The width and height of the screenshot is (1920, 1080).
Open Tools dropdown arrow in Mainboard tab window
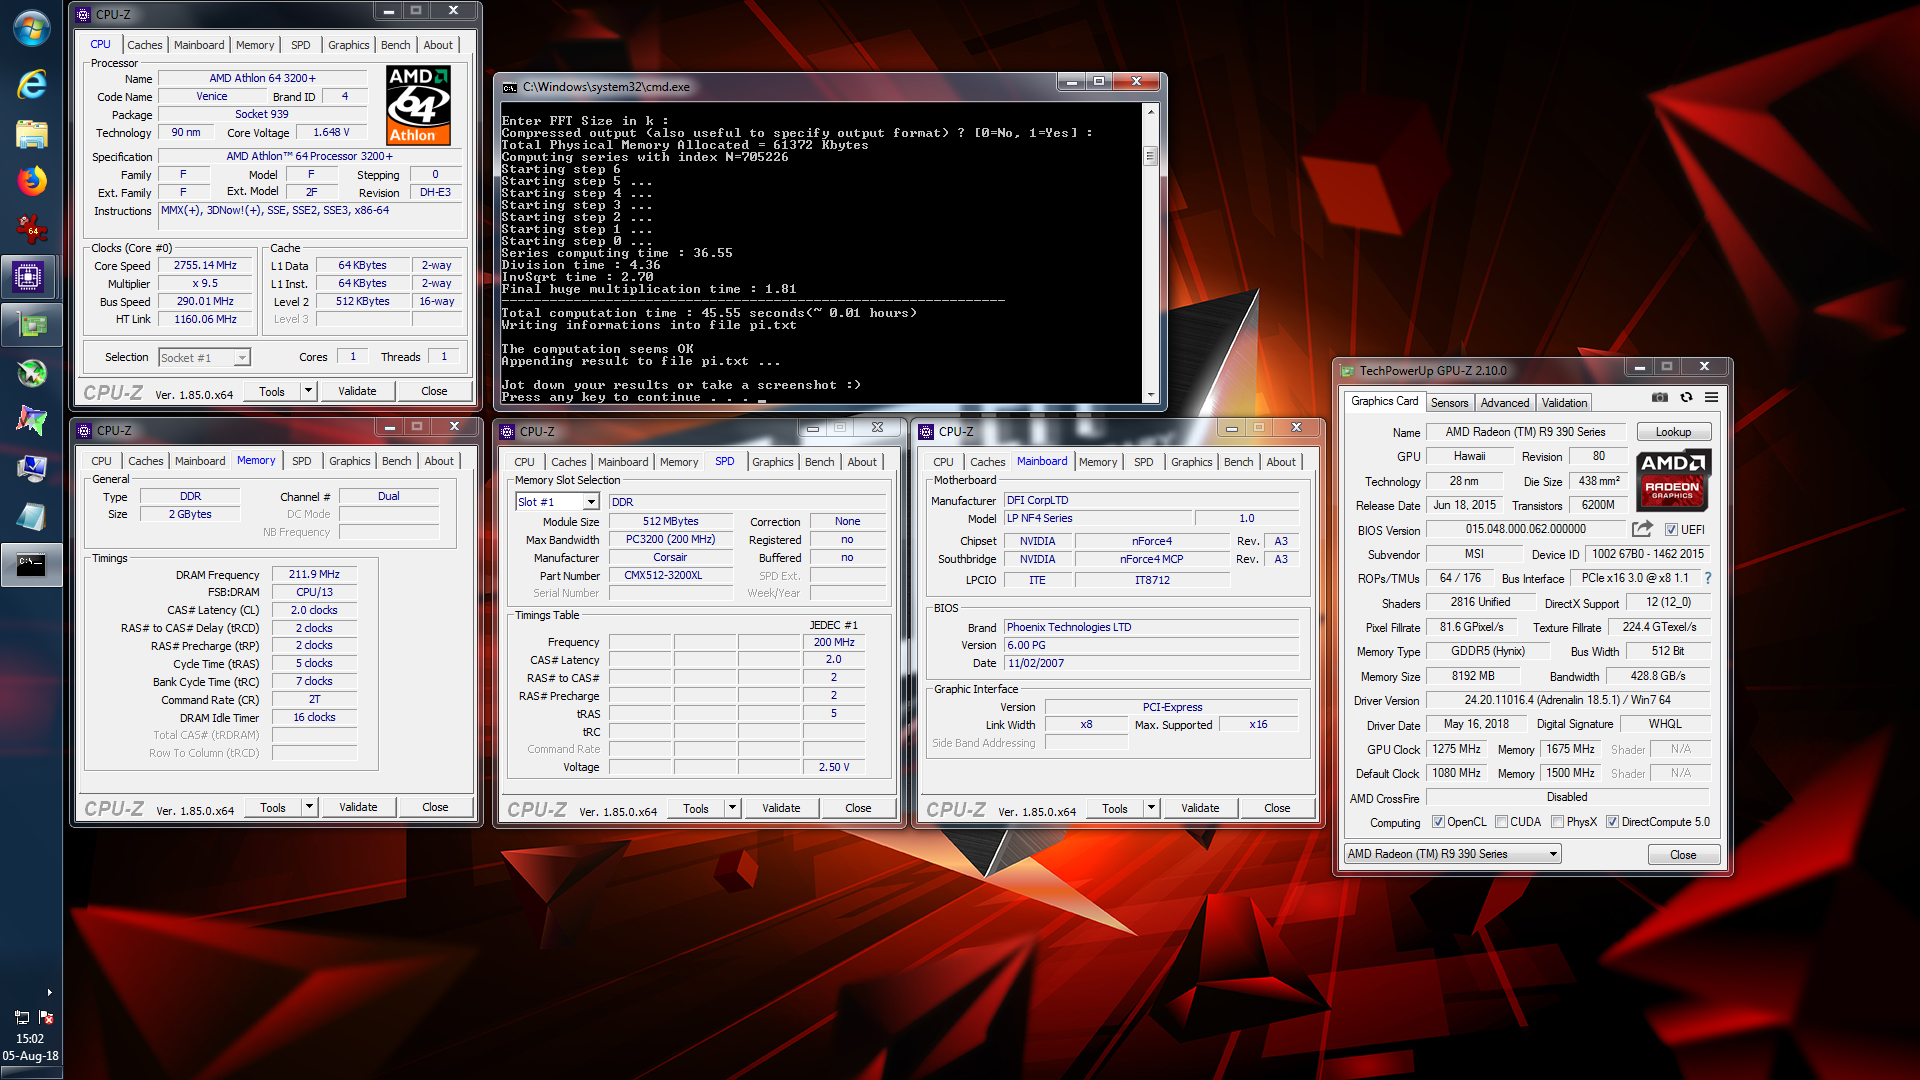coord(1151,808)
